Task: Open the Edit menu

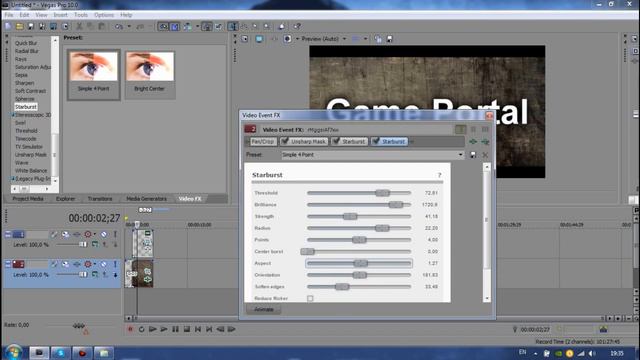Action: (24, 15)
